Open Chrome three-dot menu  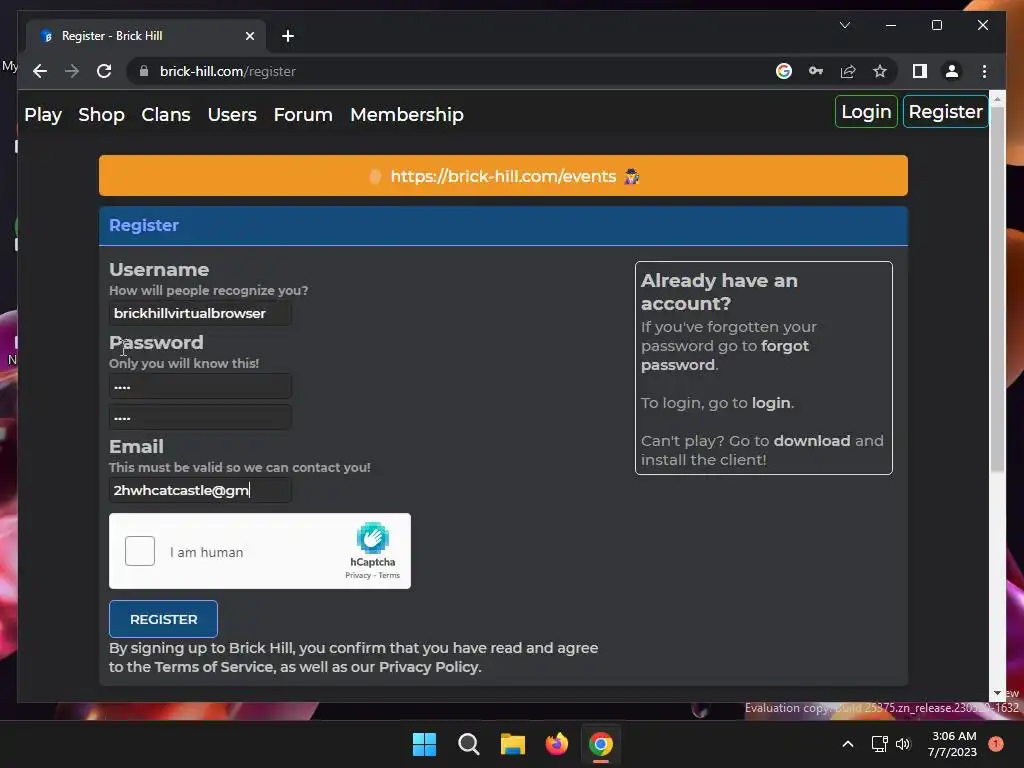tap(984, 71)
